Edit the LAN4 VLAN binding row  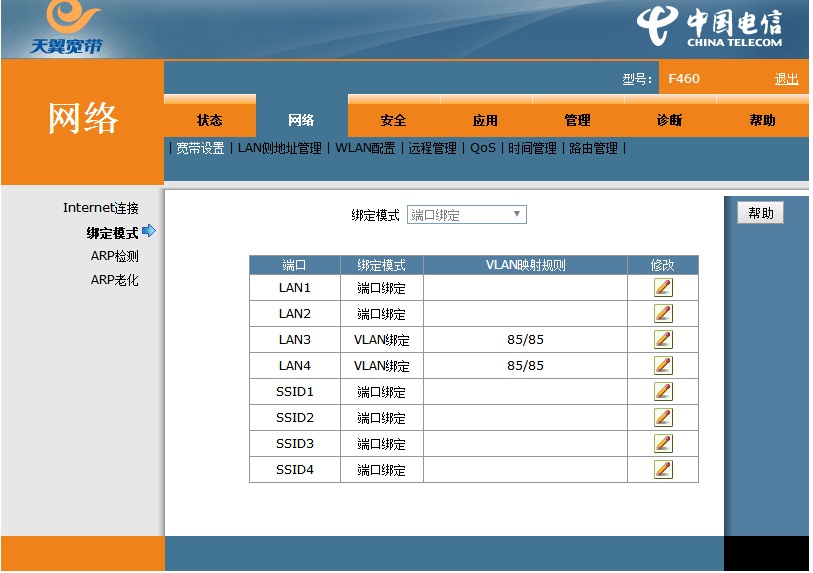coord(662,365)
